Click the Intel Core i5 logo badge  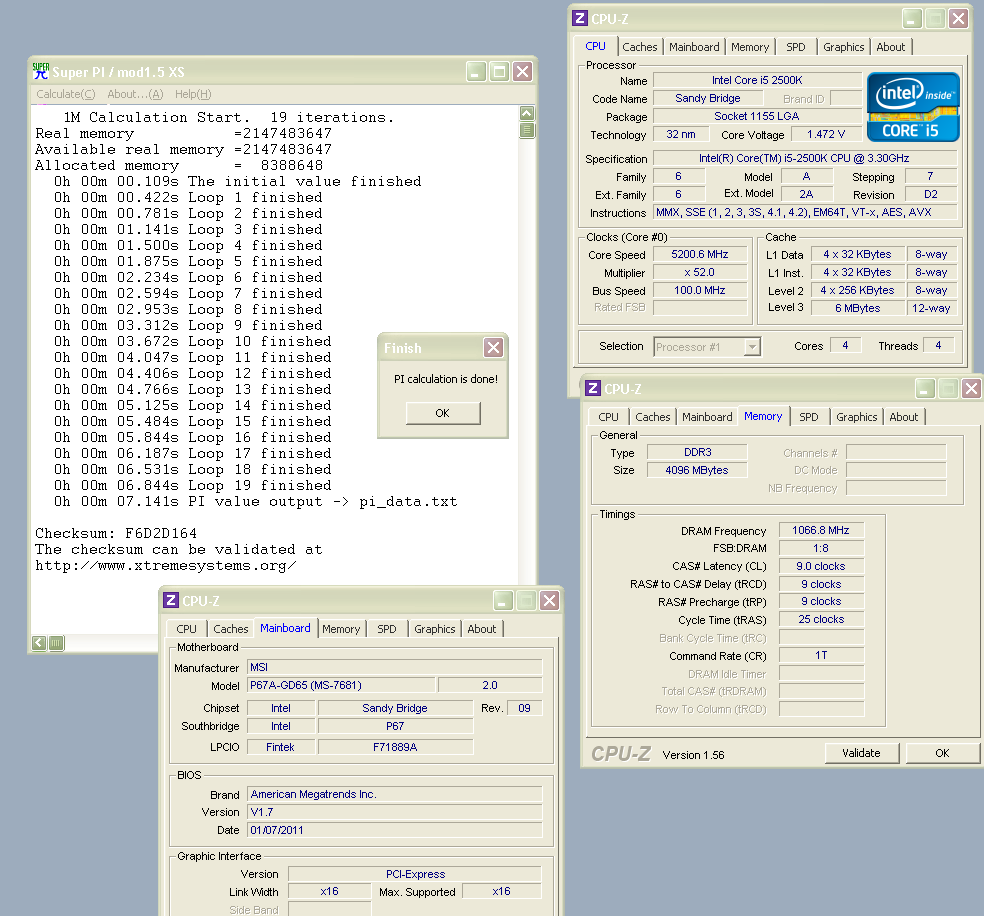pyautogui.click(x=913, y=106)
